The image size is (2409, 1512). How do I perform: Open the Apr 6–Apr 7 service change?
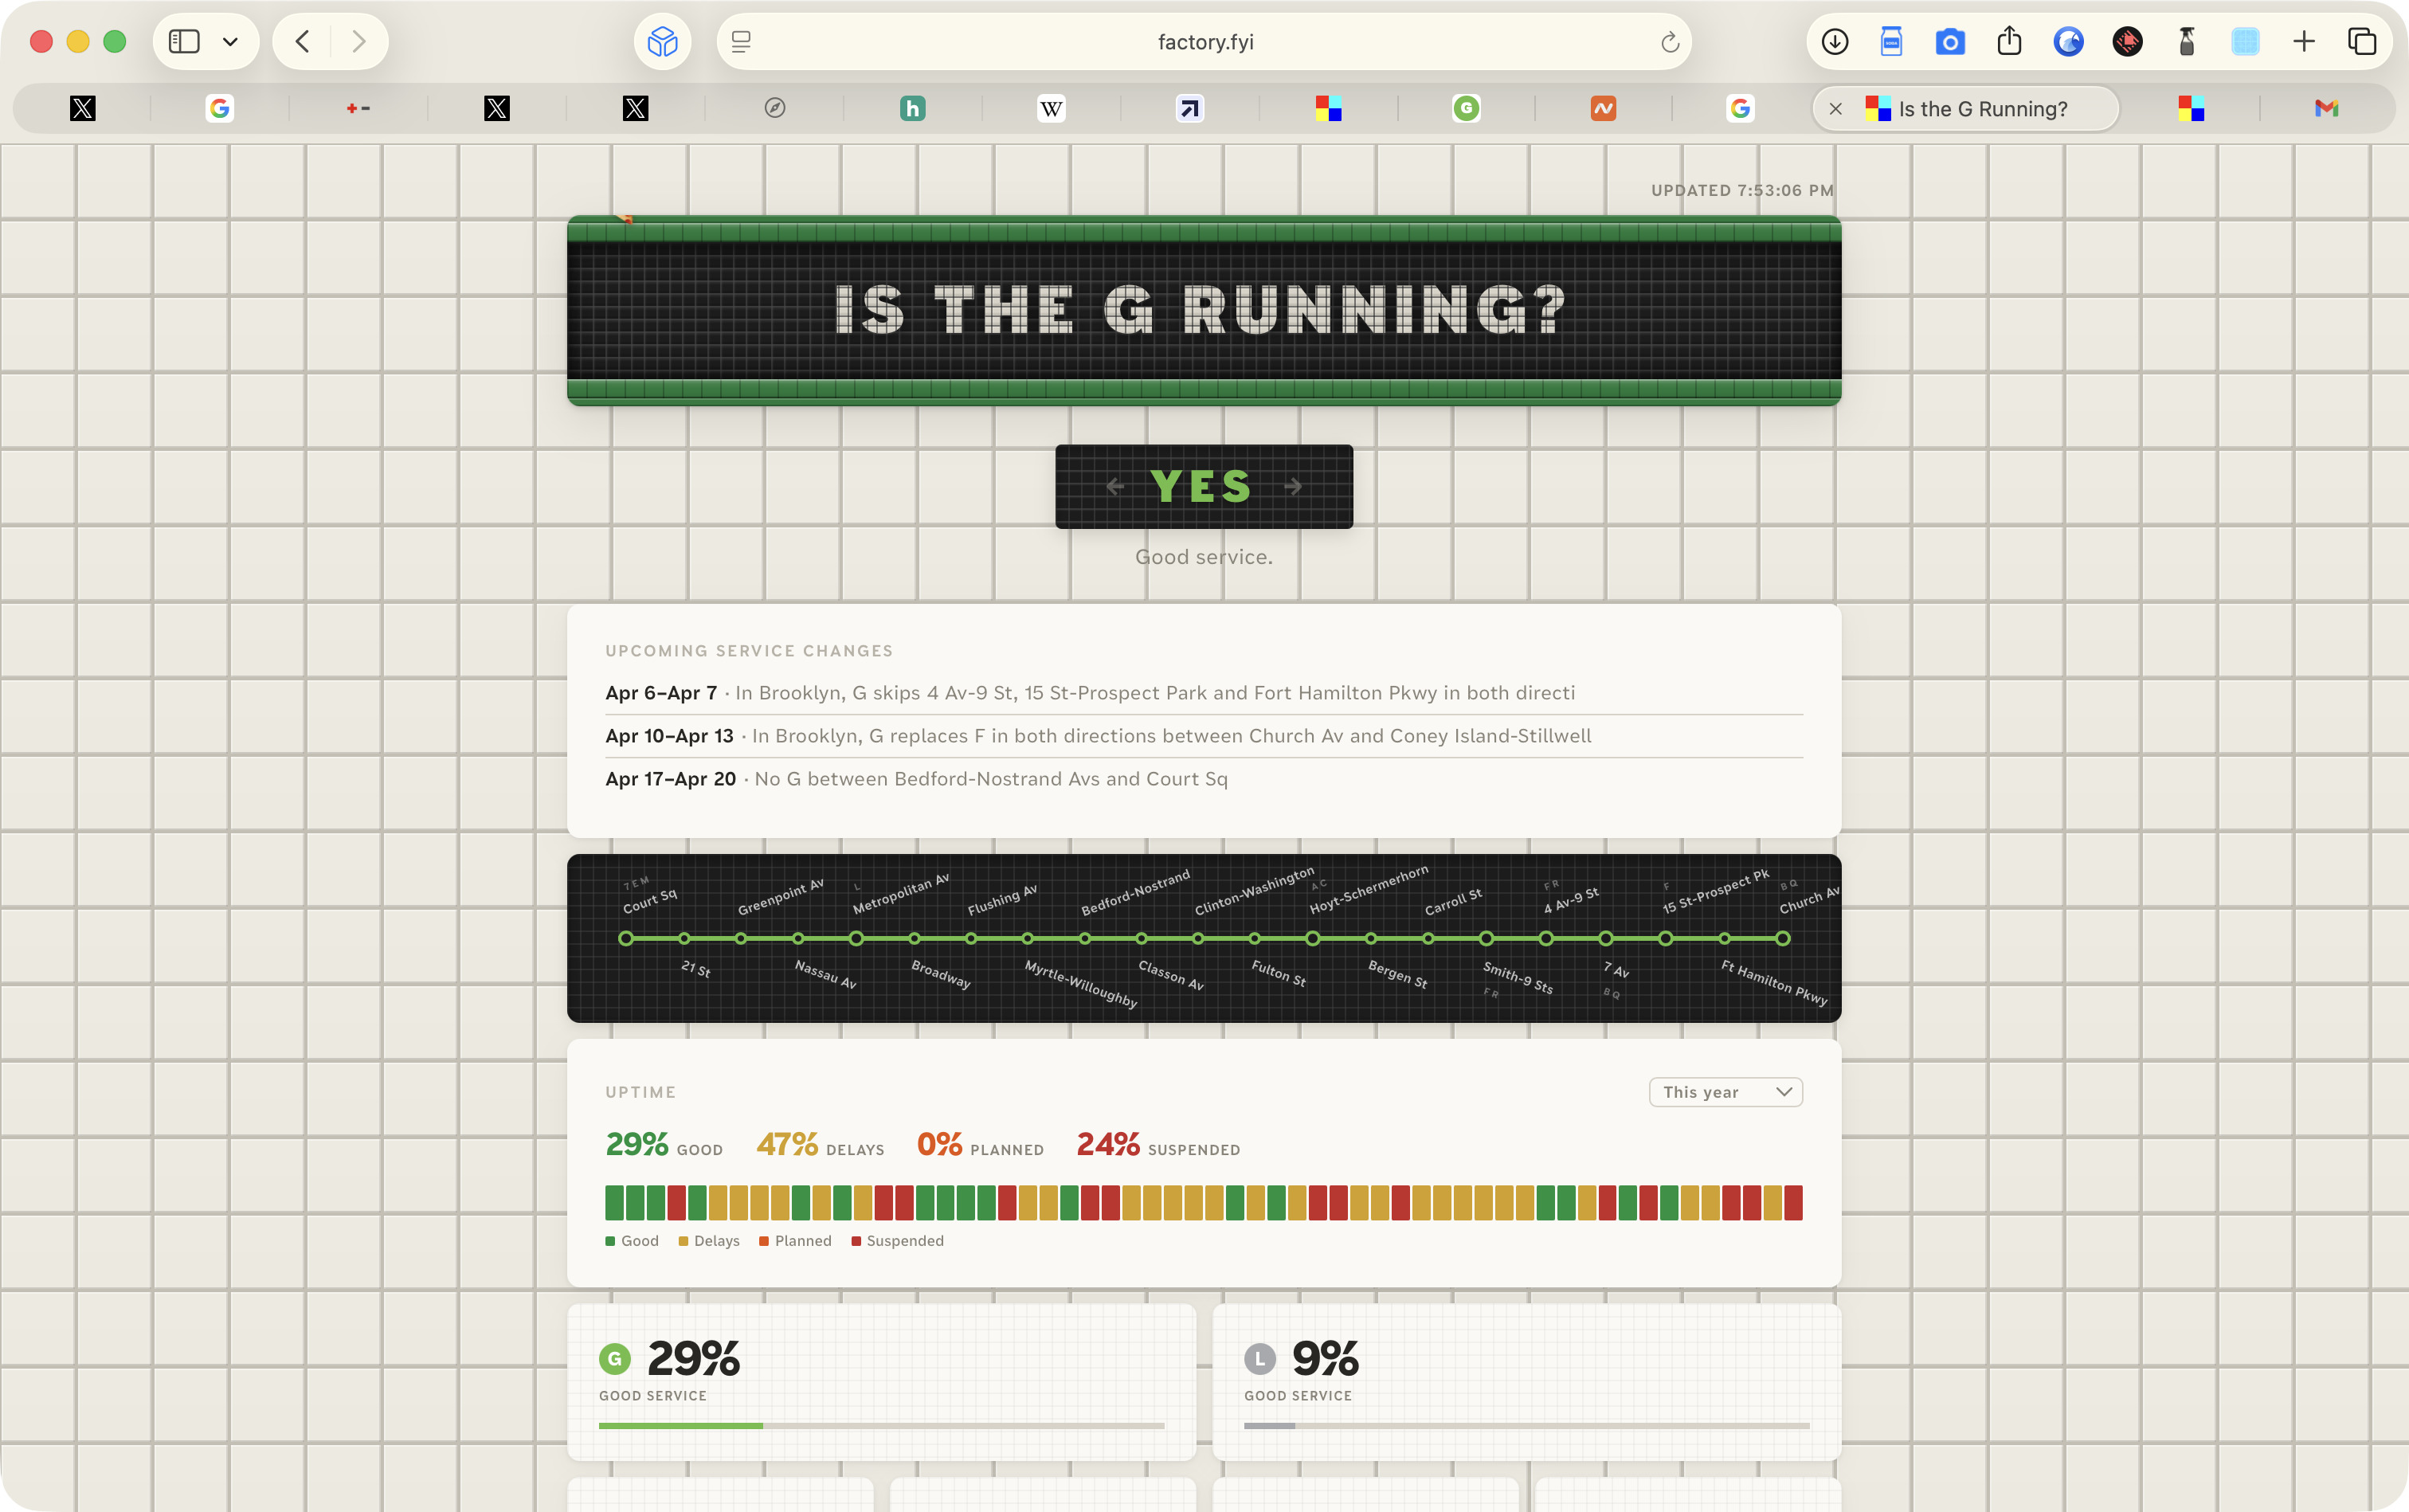point(1203,693)
